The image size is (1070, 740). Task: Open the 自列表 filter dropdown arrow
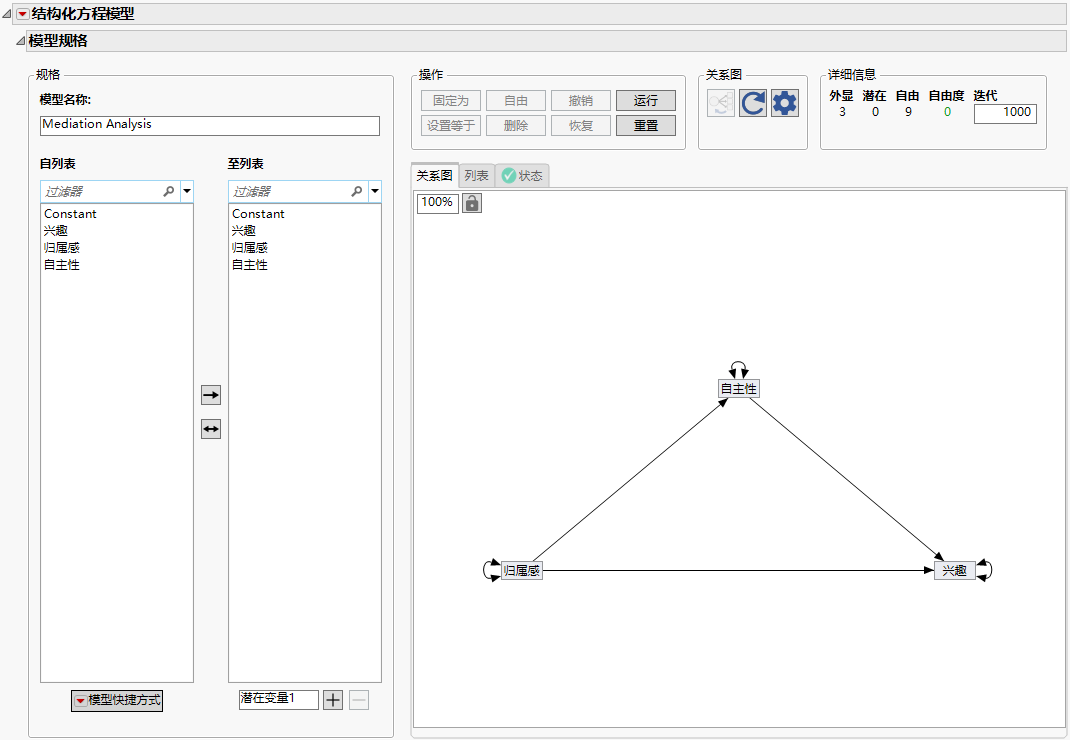tap(187, 192)
